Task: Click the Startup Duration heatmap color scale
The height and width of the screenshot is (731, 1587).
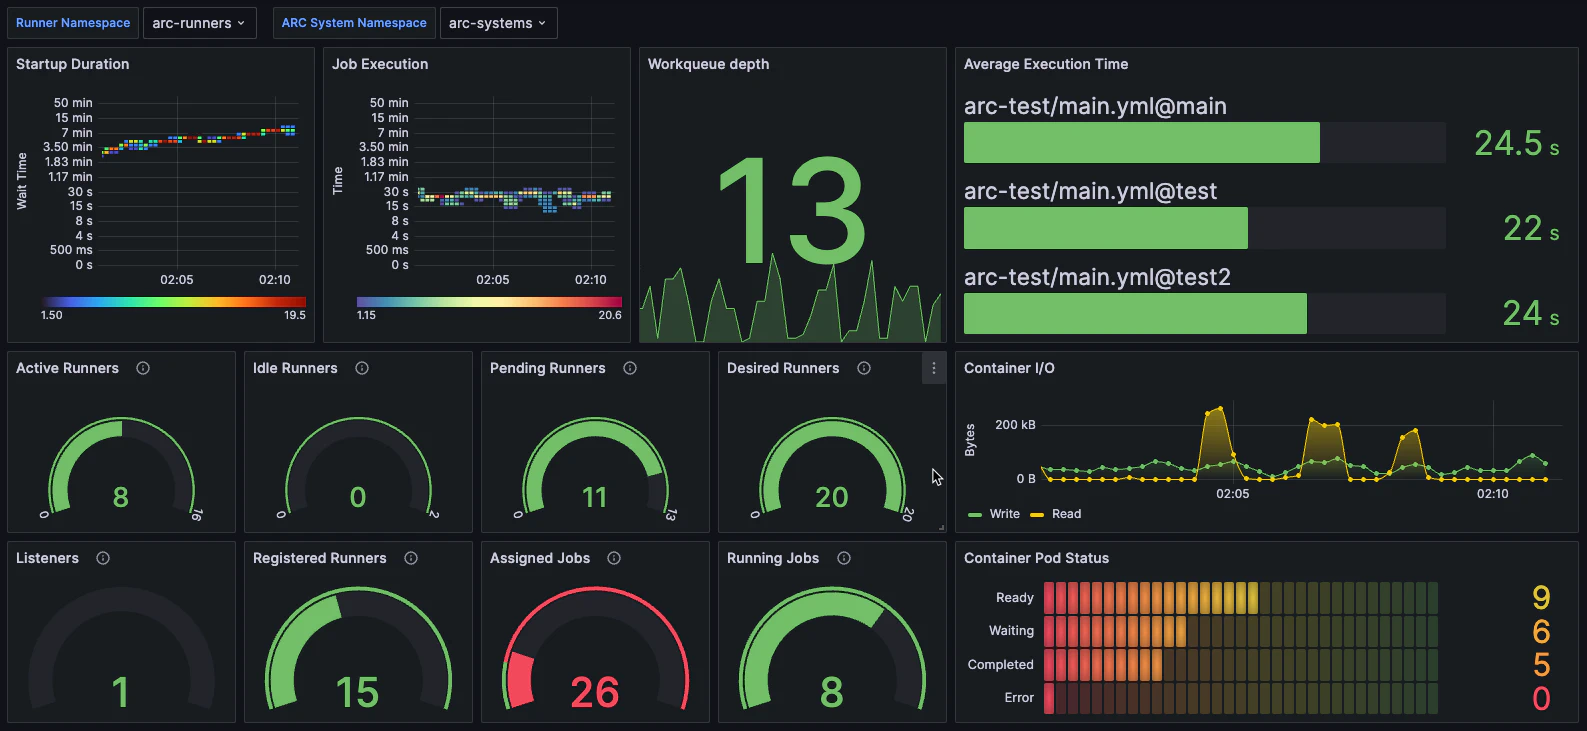Action: (x=174, y=301)
